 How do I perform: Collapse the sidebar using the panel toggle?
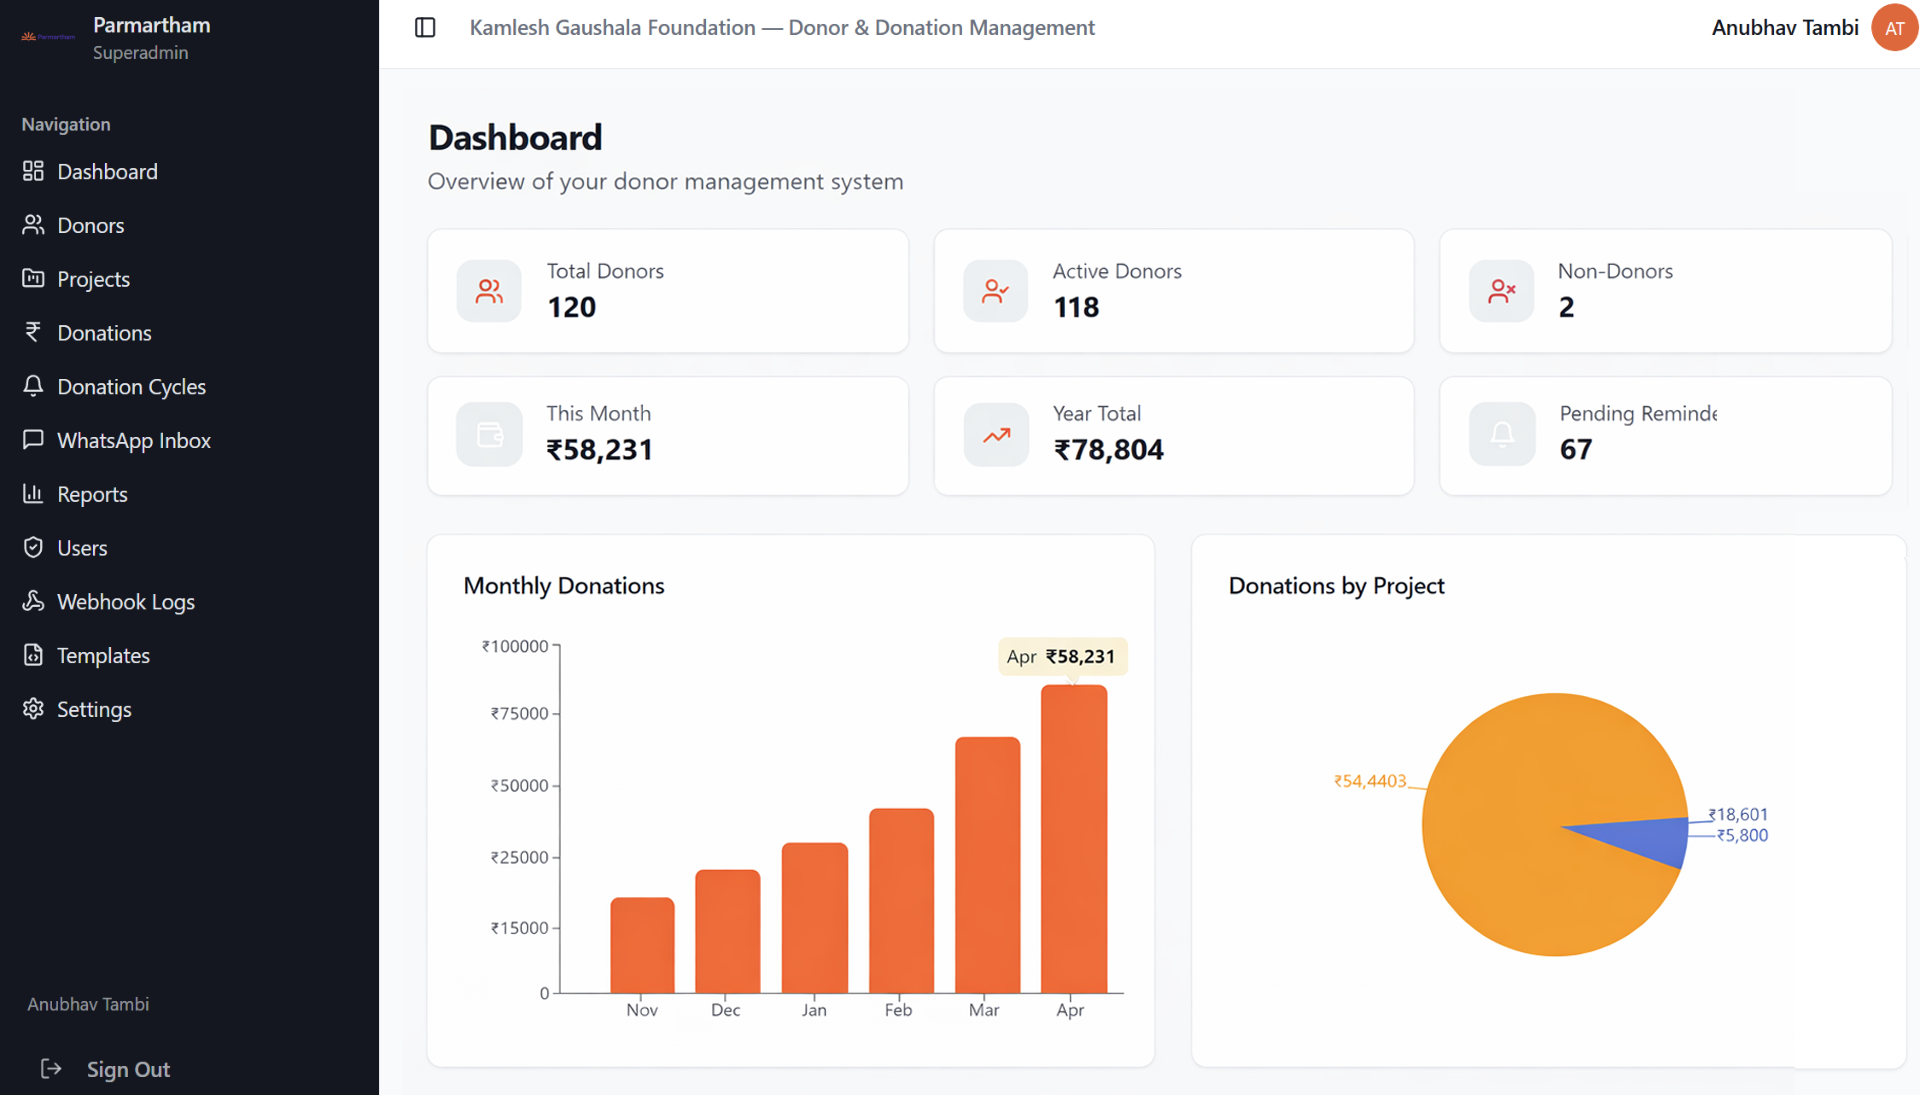[424, 28]
